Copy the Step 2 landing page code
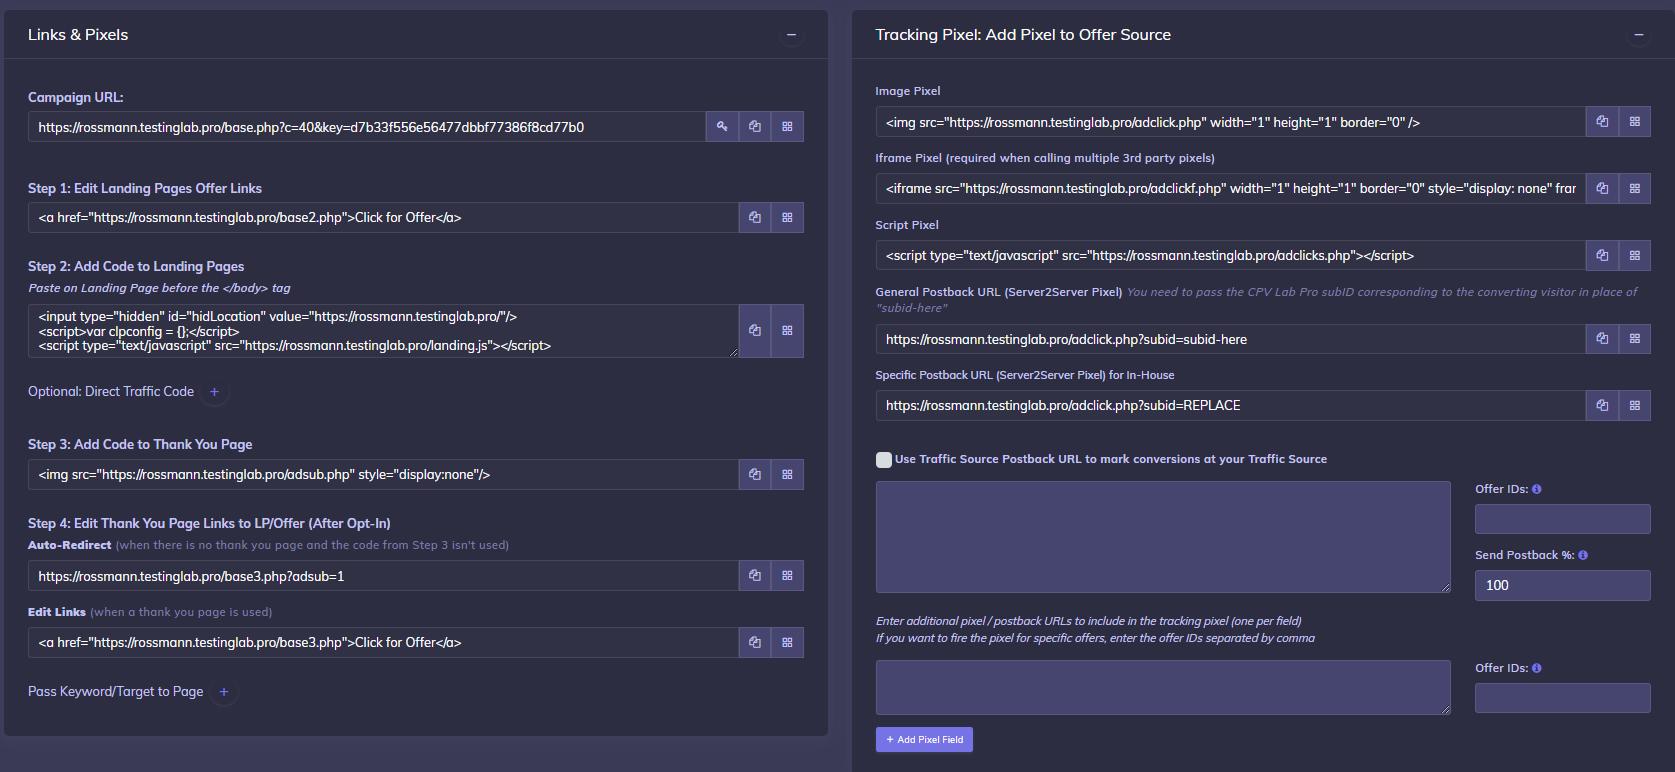The height and width of the screenshot is (772, 1675). pyautogui.click(x=755, y=331)
